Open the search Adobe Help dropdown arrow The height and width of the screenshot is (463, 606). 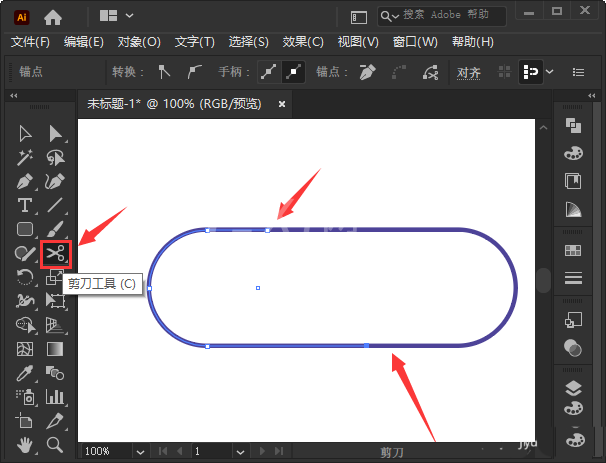[395, 17]
